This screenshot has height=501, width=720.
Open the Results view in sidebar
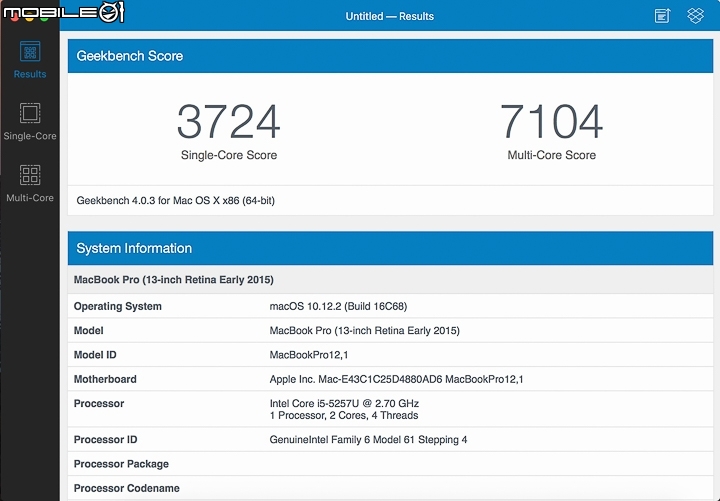pyautogui.click(x=30, y=60)
